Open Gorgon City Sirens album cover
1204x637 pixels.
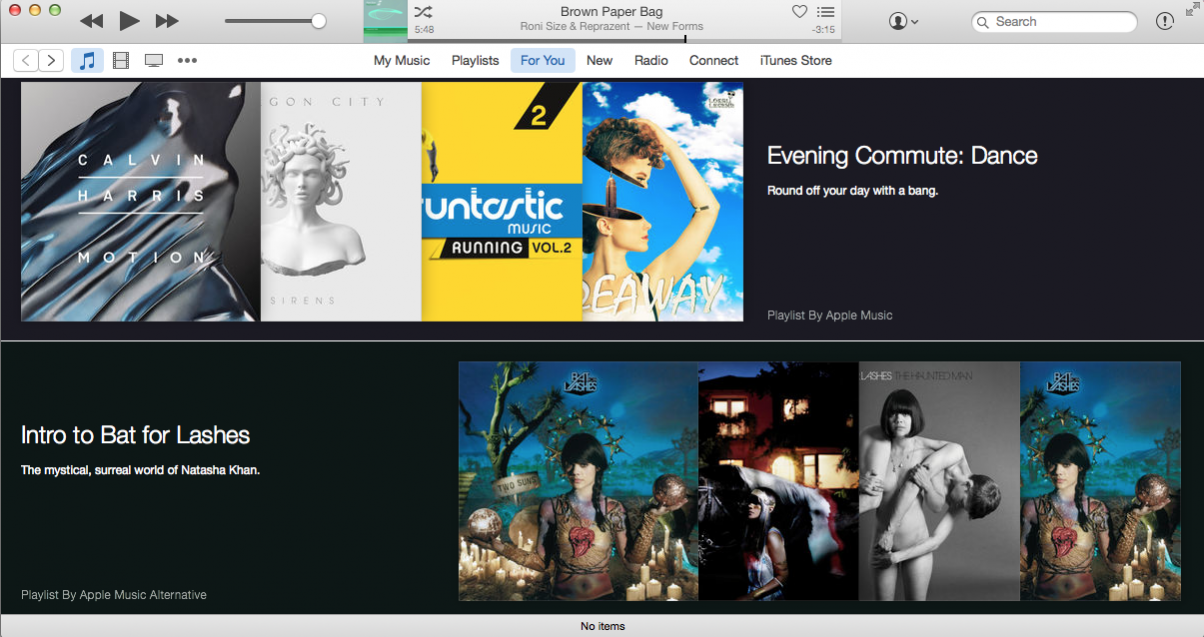tap(341, 202)
